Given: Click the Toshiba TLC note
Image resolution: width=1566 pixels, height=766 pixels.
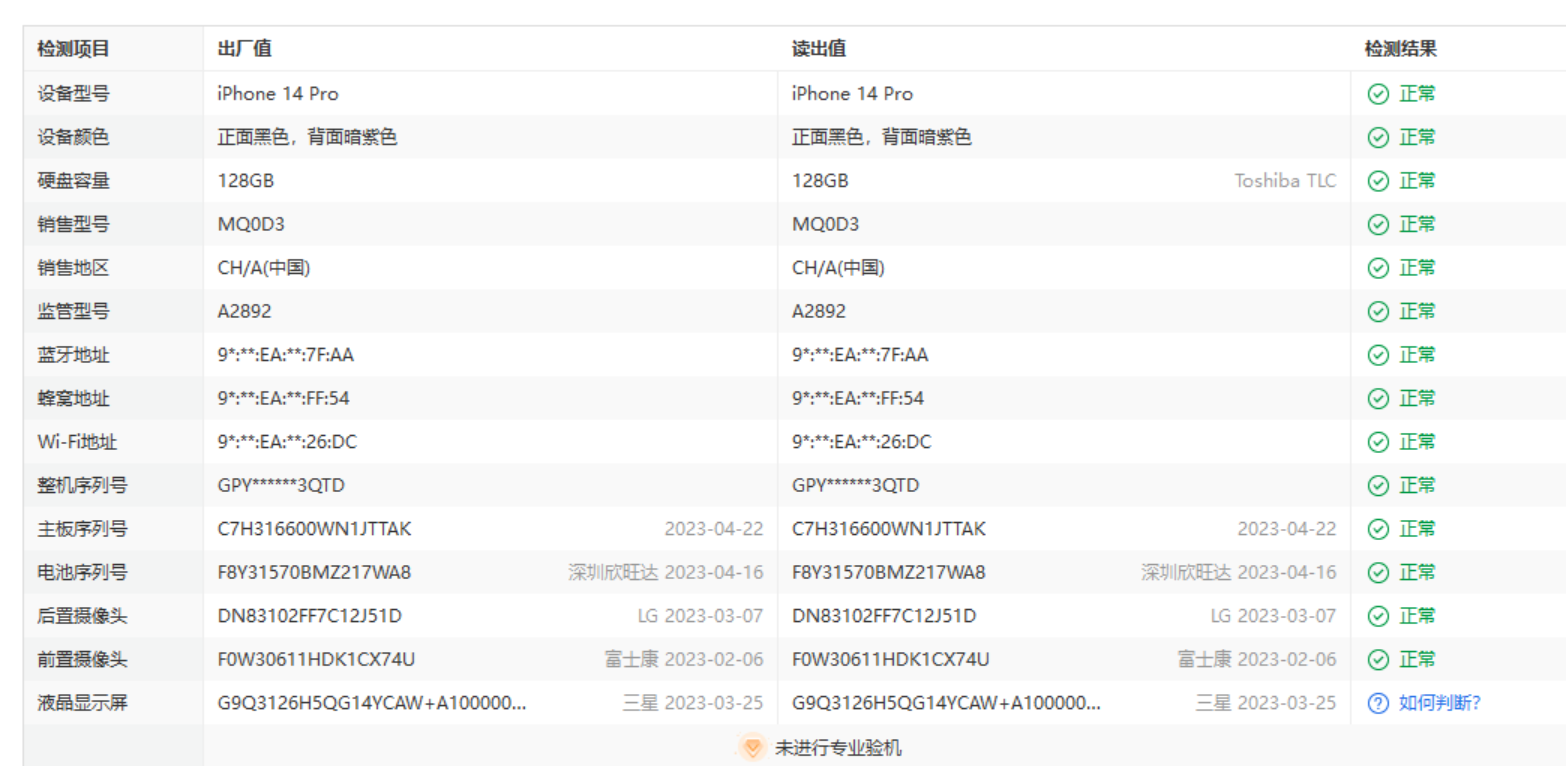Looking at the screenshot, I should [1285, 181].
